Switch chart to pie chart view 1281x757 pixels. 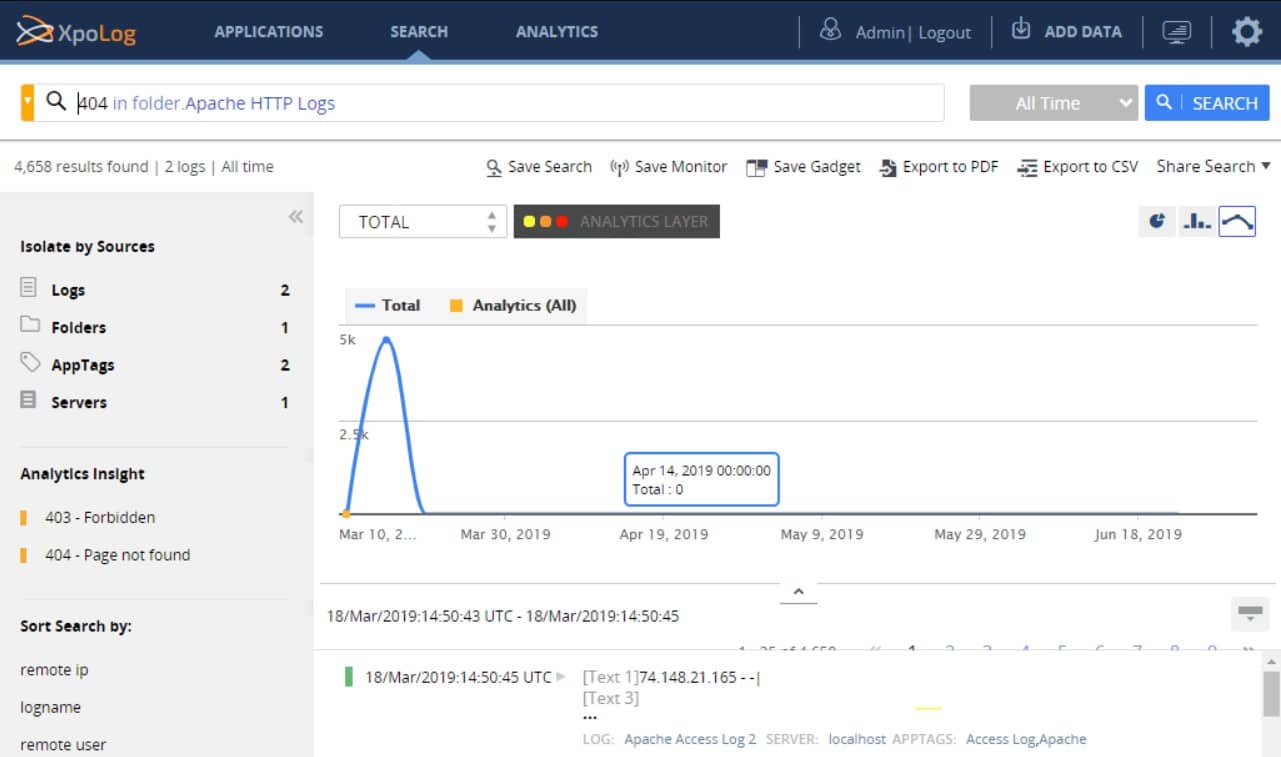tap(1157, 221)
